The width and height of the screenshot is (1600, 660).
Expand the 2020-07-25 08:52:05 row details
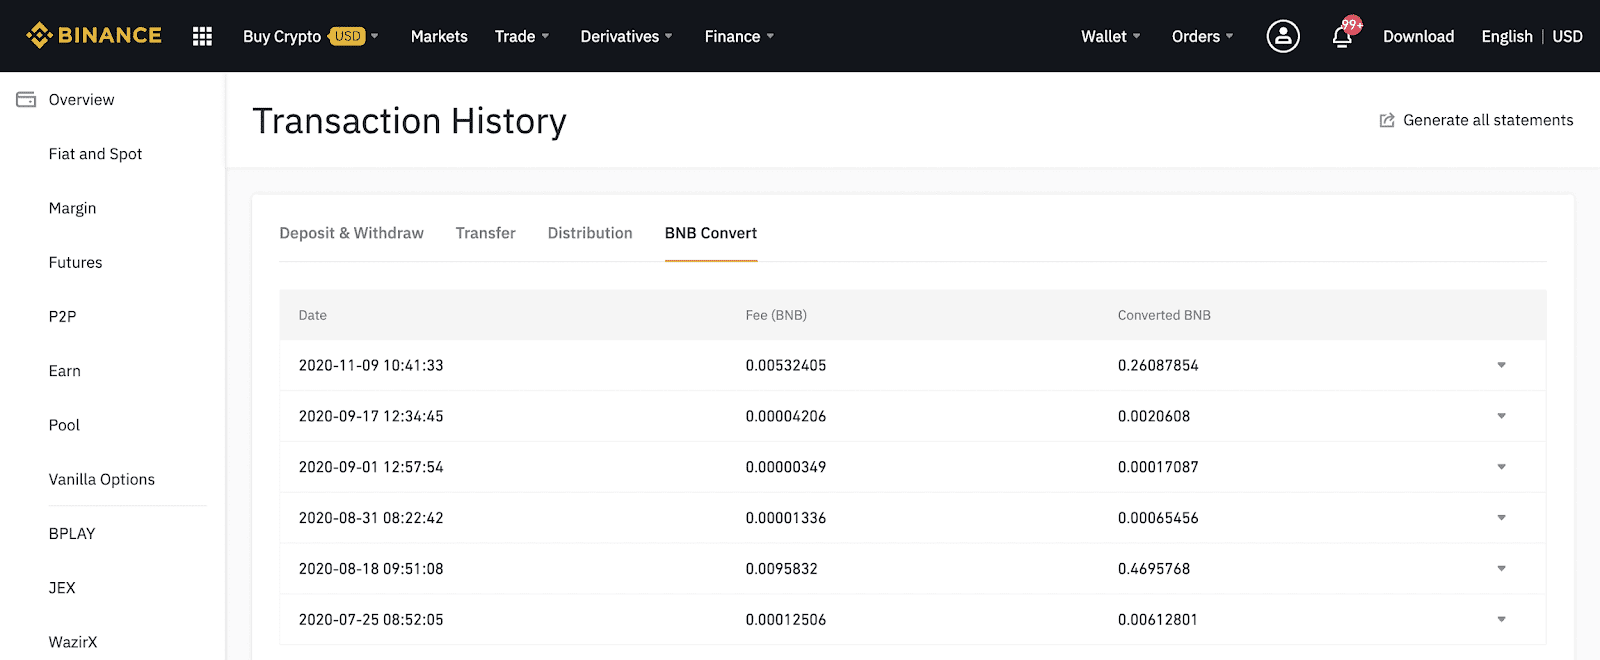1501,619
